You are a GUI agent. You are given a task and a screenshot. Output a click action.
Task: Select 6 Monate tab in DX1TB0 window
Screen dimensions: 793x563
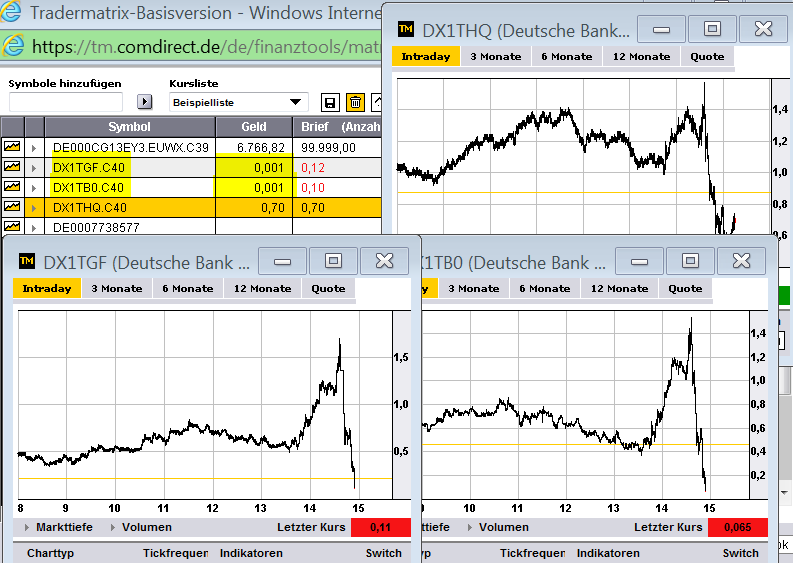[545, 288]
